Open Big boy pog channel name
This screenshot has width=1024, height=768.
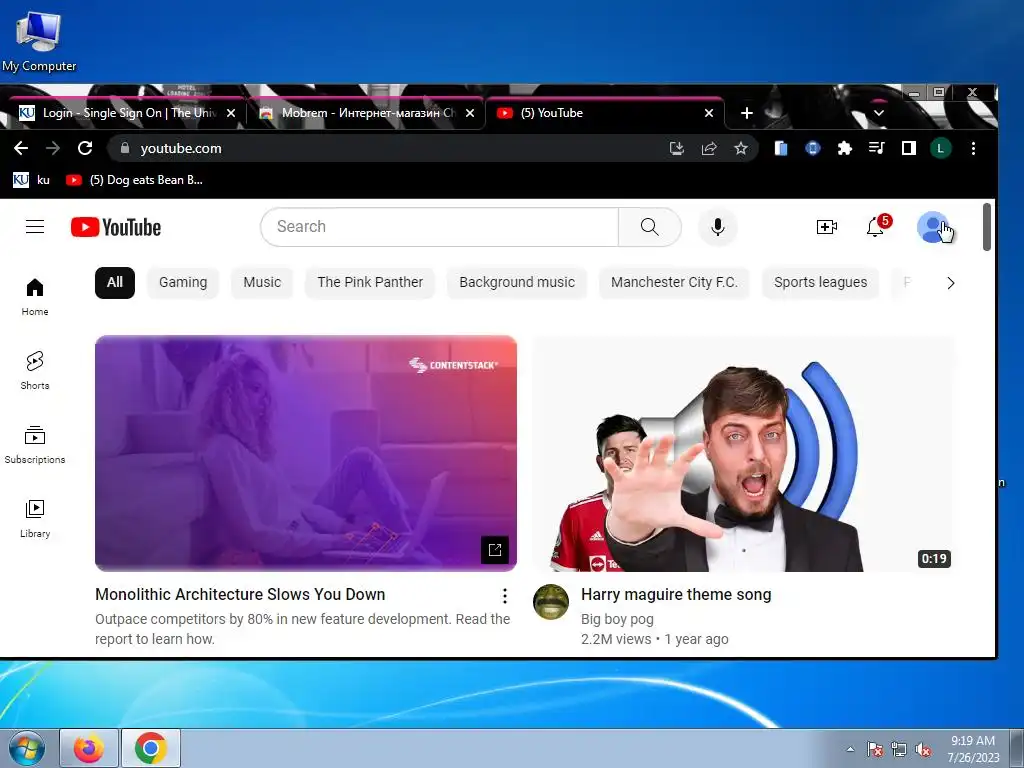pos(617,618)
